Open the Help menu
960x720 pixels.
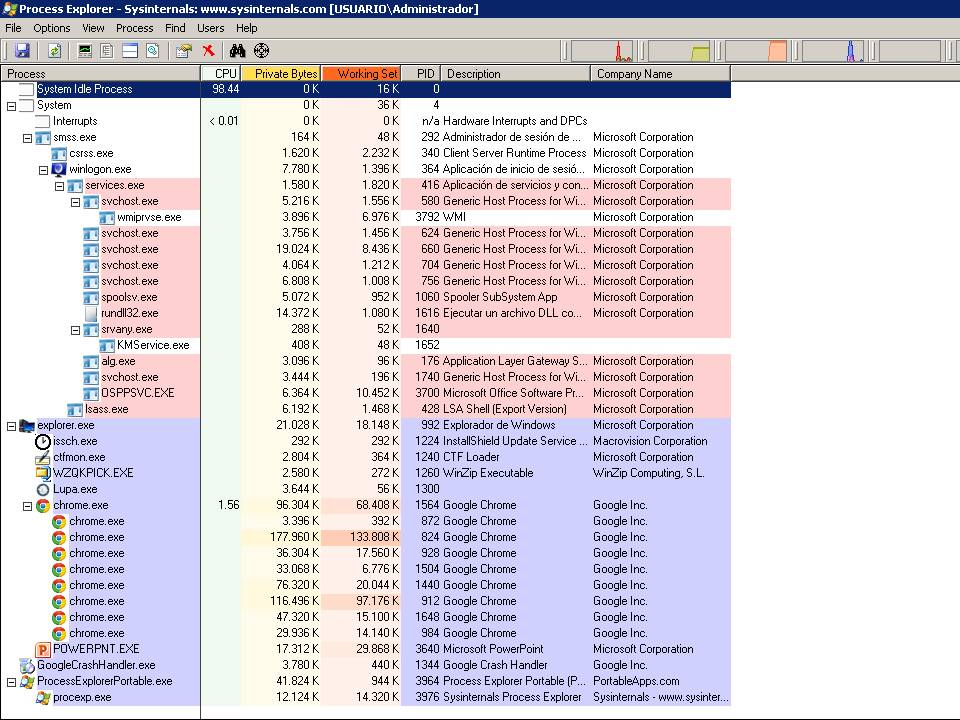[x=246, y=28]
